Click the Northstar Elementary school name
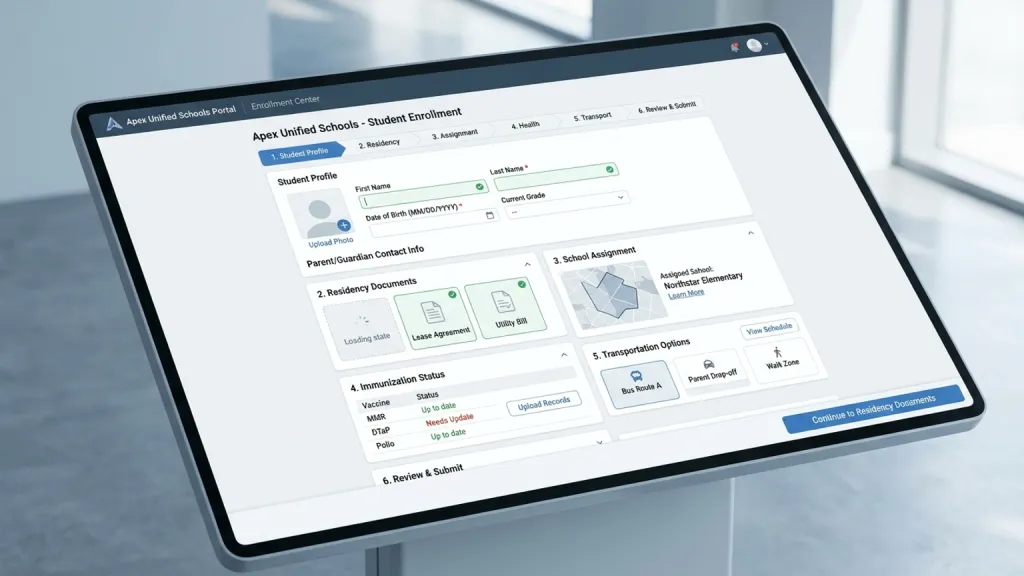Screen dimensions: 1024x576 coord(703,281)
